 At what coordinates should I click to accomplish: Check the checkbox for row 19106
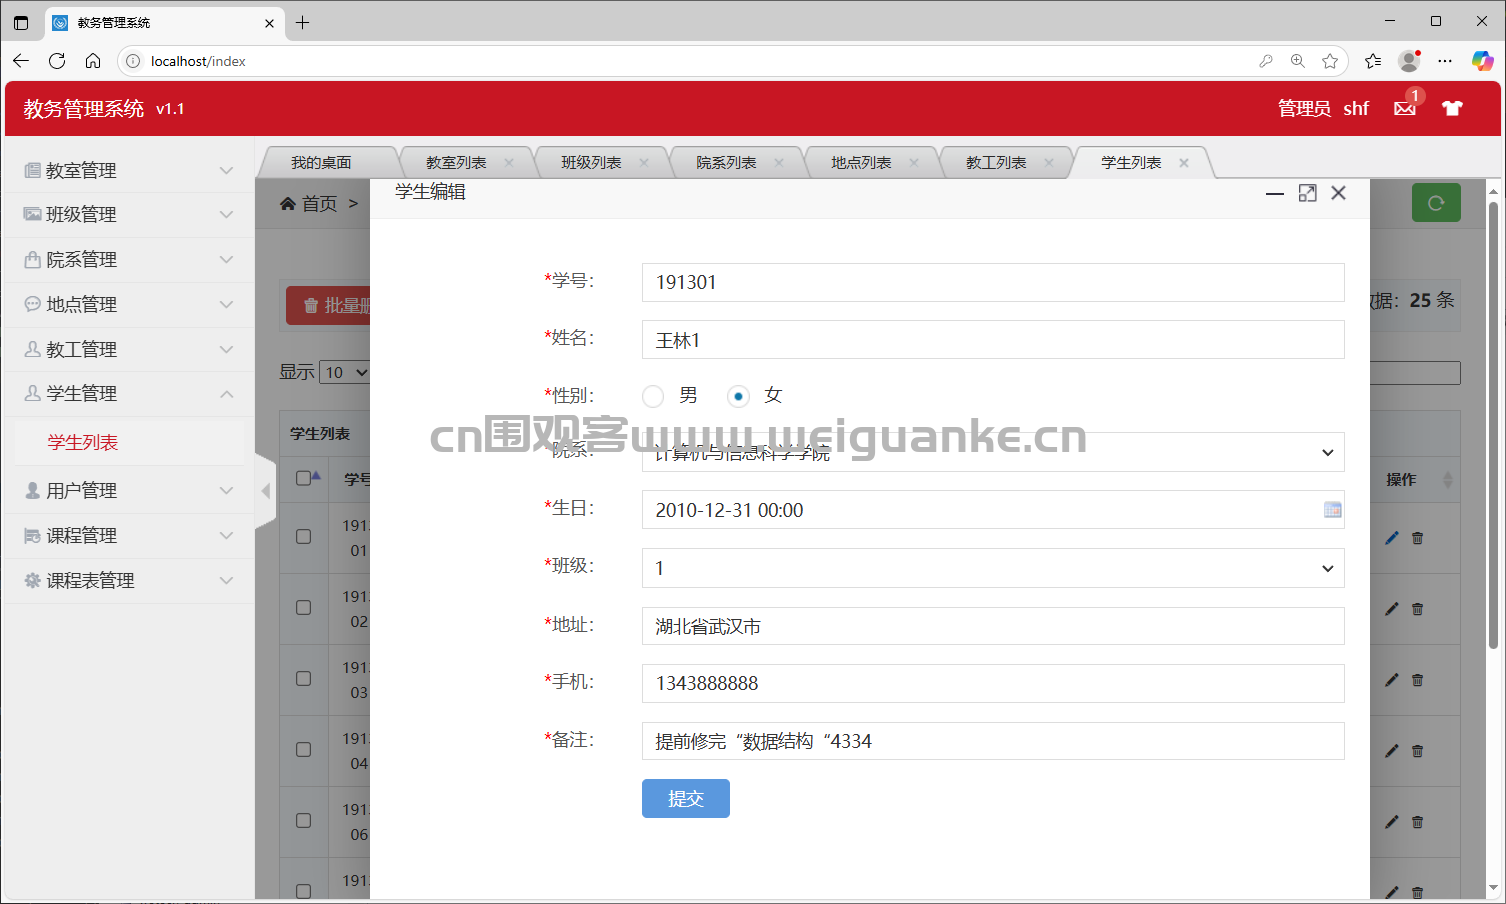[303, 821]
